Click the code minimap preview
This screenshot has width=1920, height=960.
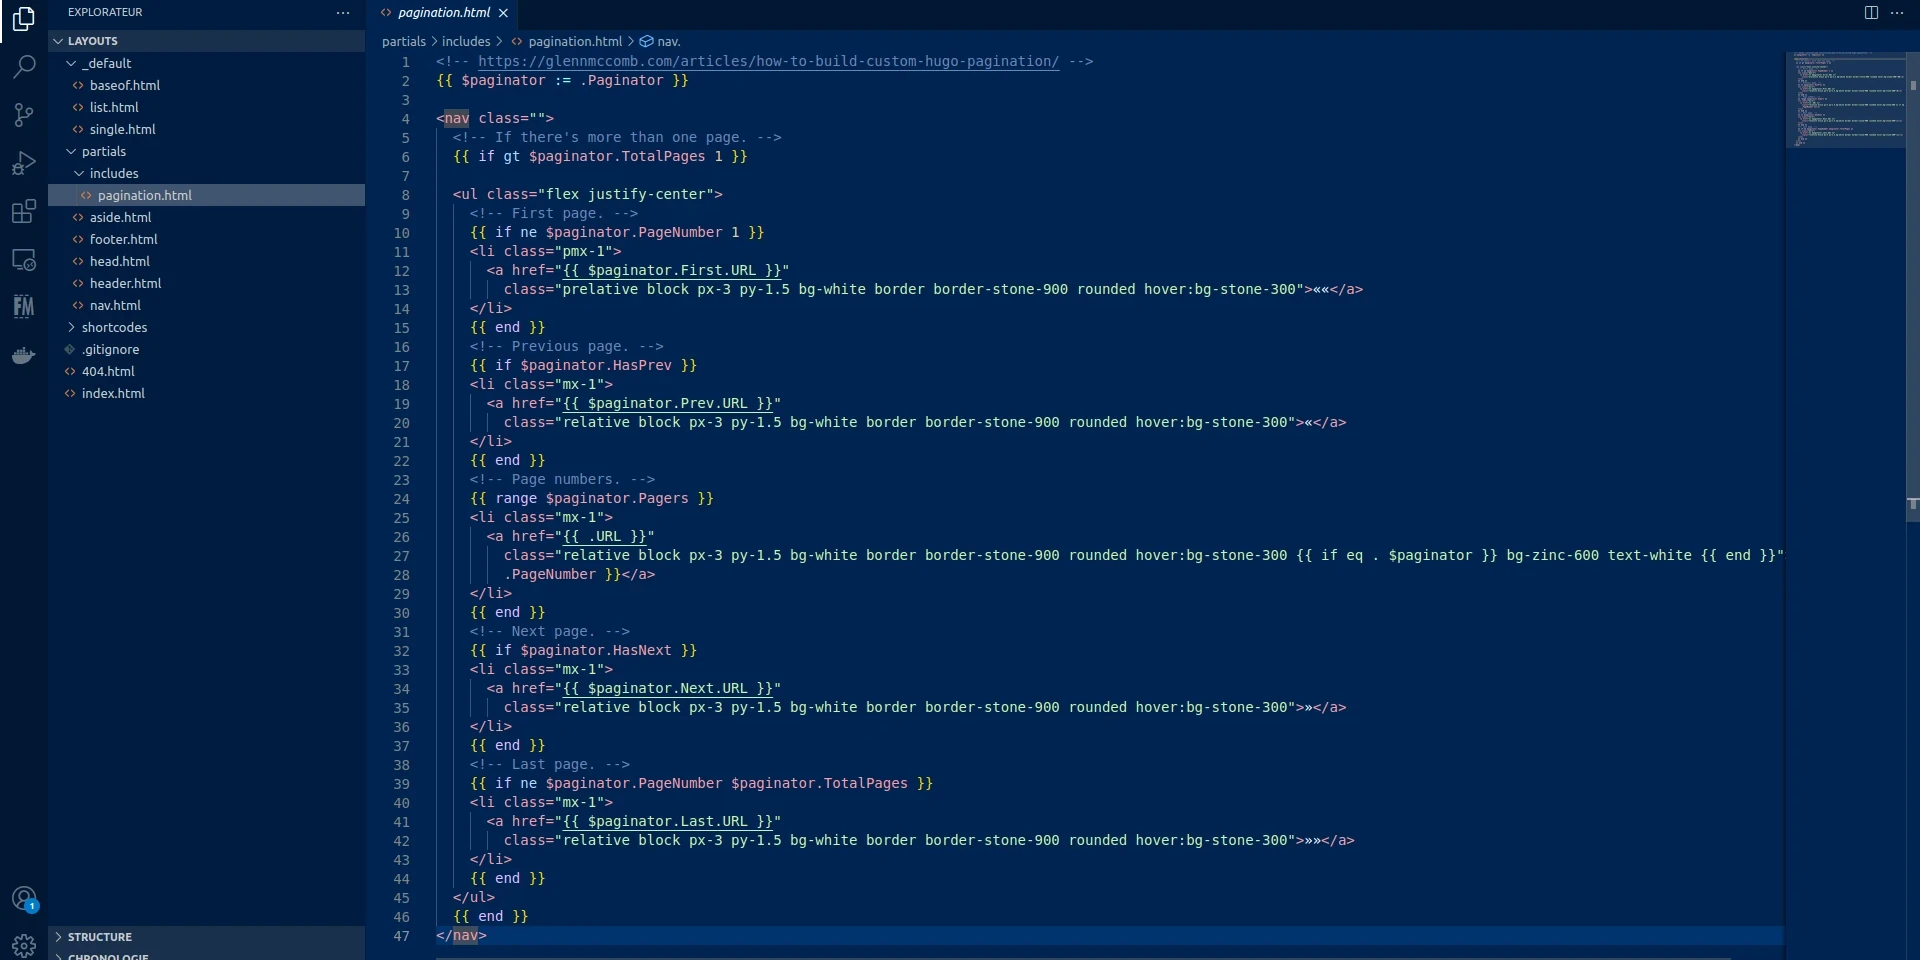coord(1844,100)
